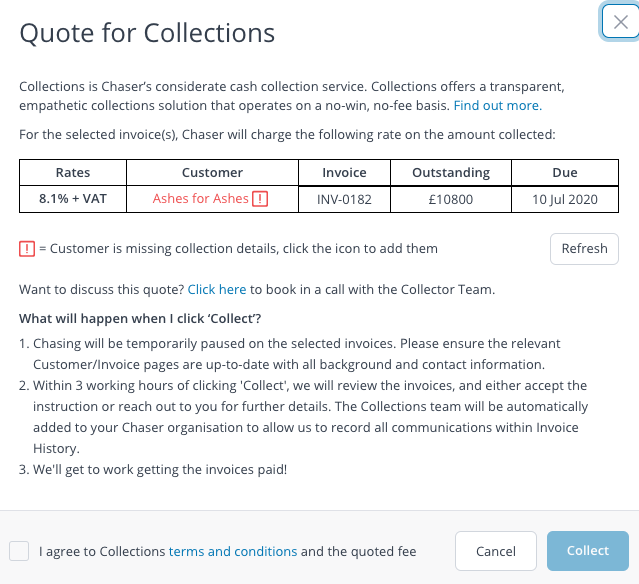Viewport: 639px width, 584px height.
Task: Click the red warning icon in the legend
Action: click(27, 249)
